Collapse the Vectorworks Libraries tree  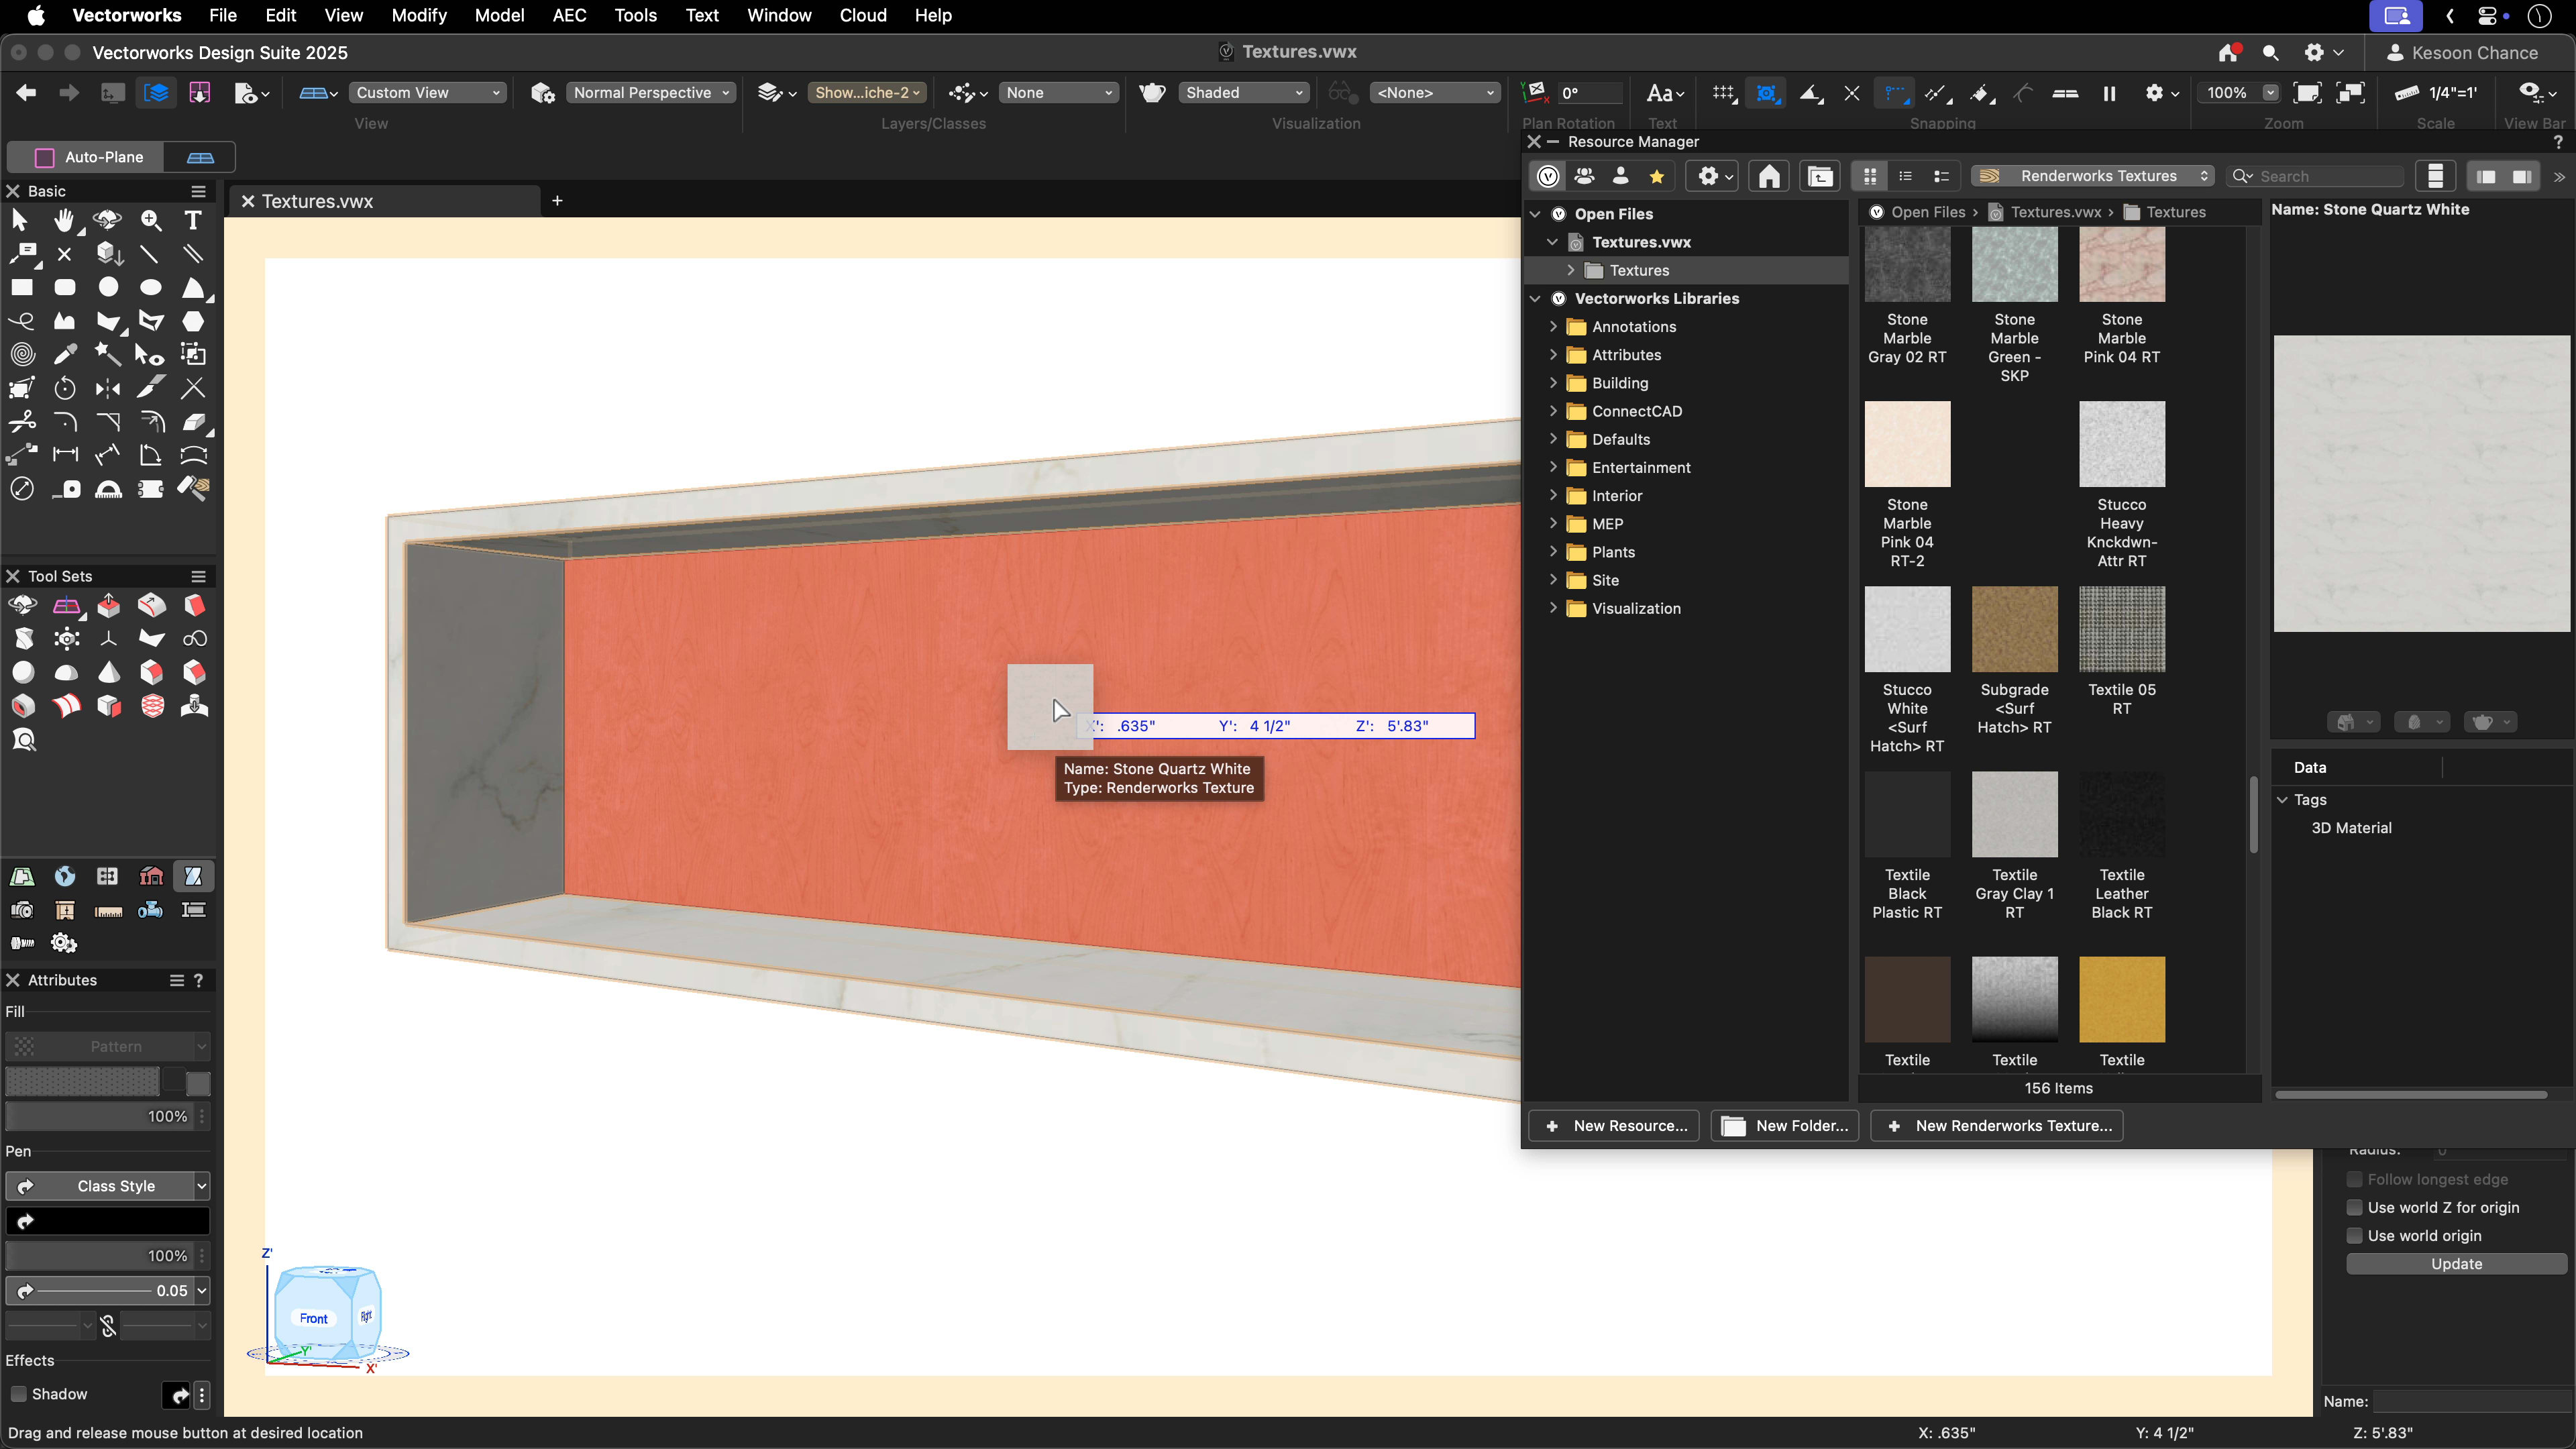click(x=1536, y=298)
